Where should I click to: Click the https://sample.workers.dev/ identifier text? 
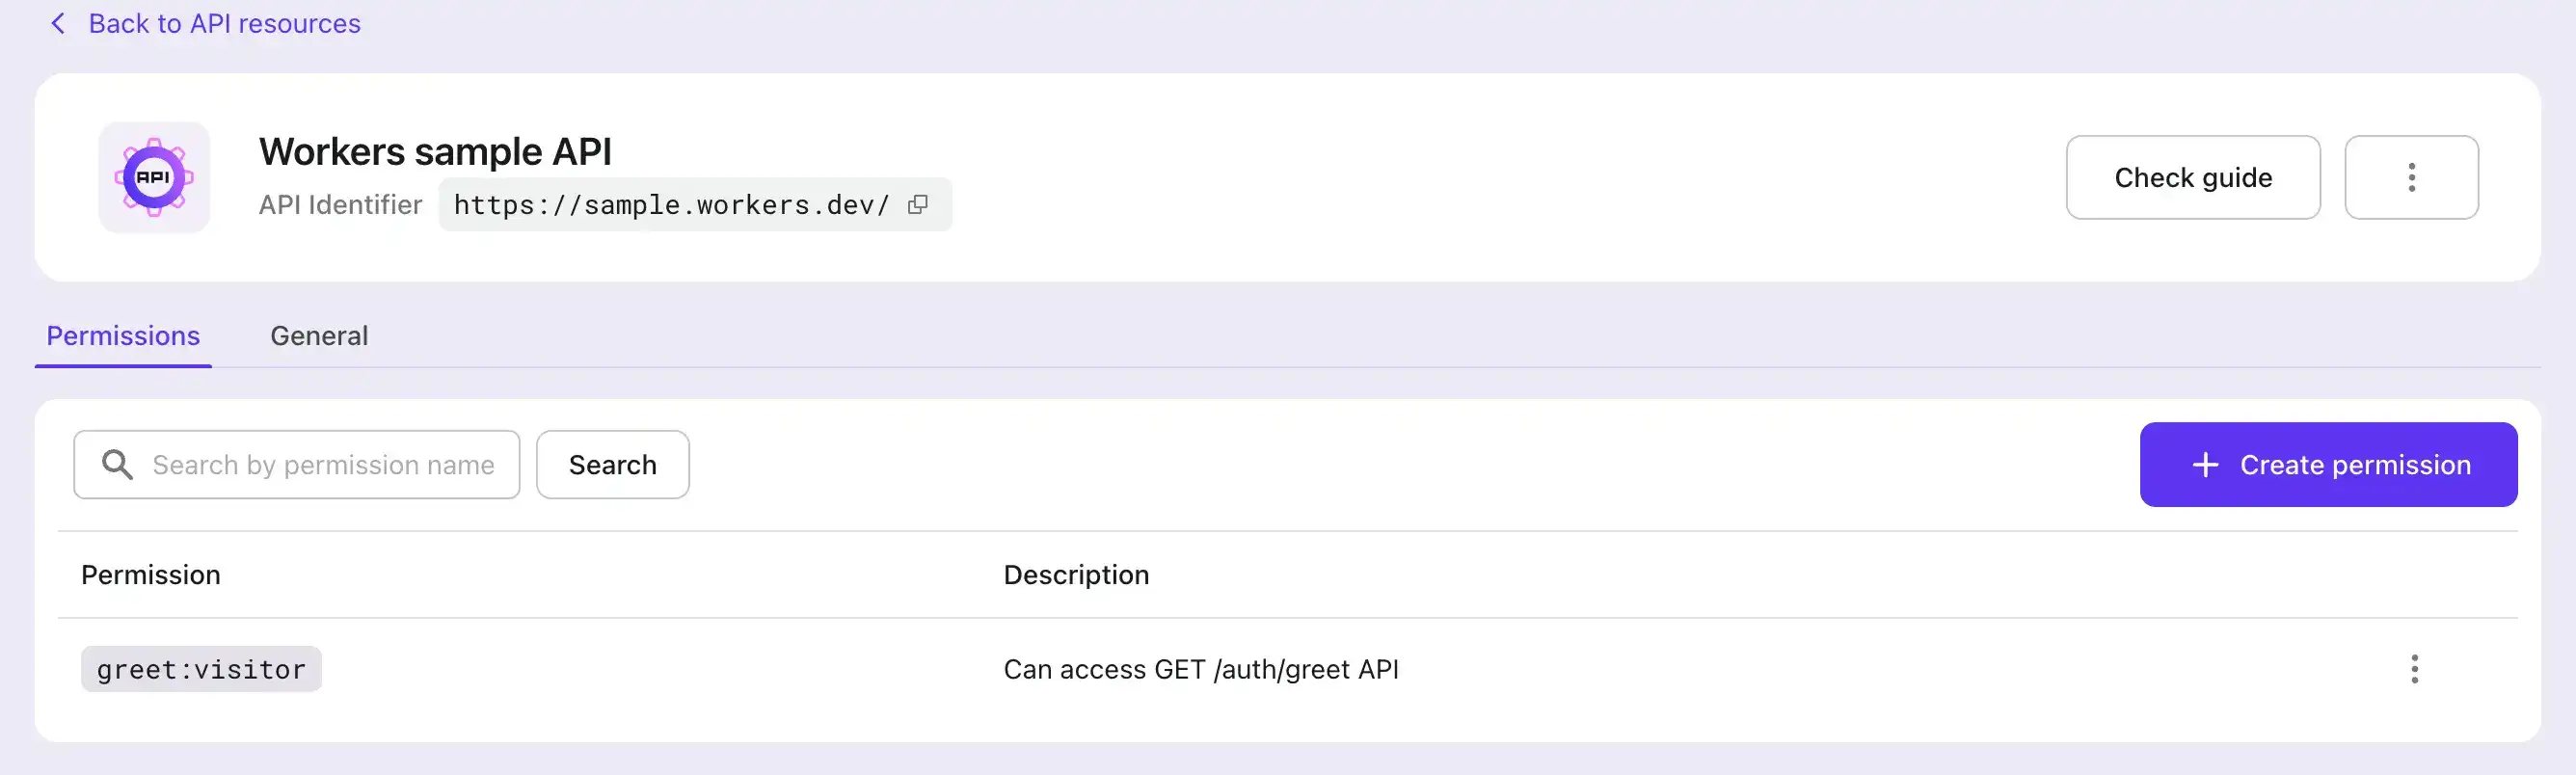(671, 205)
